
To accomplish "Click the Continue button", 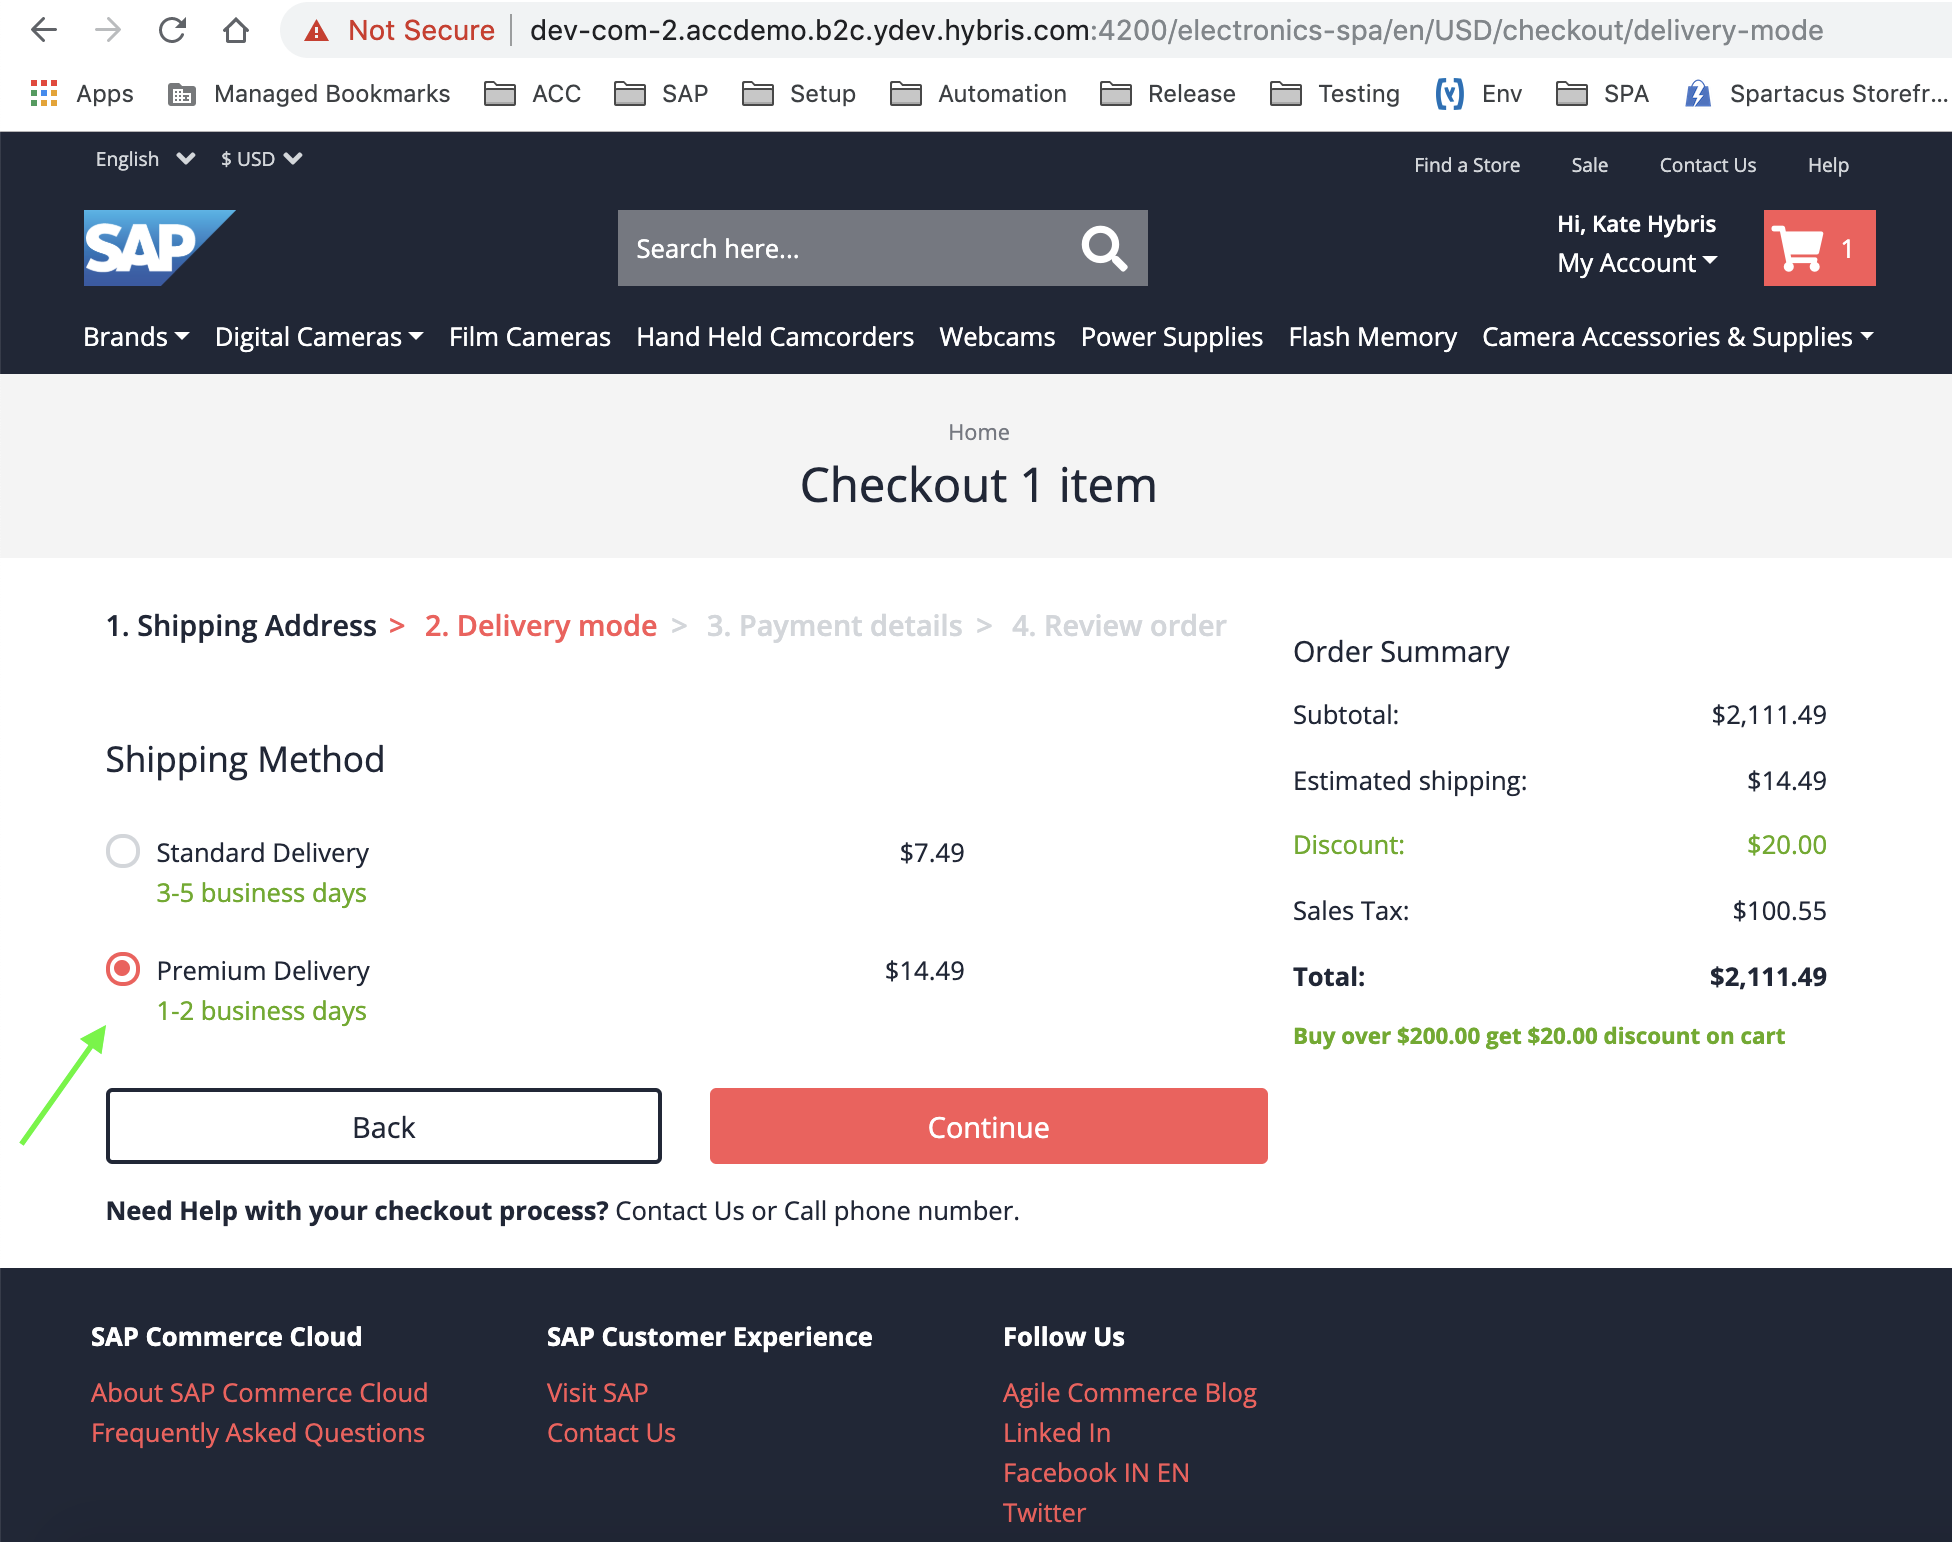I will click(x=988, y=1126).
